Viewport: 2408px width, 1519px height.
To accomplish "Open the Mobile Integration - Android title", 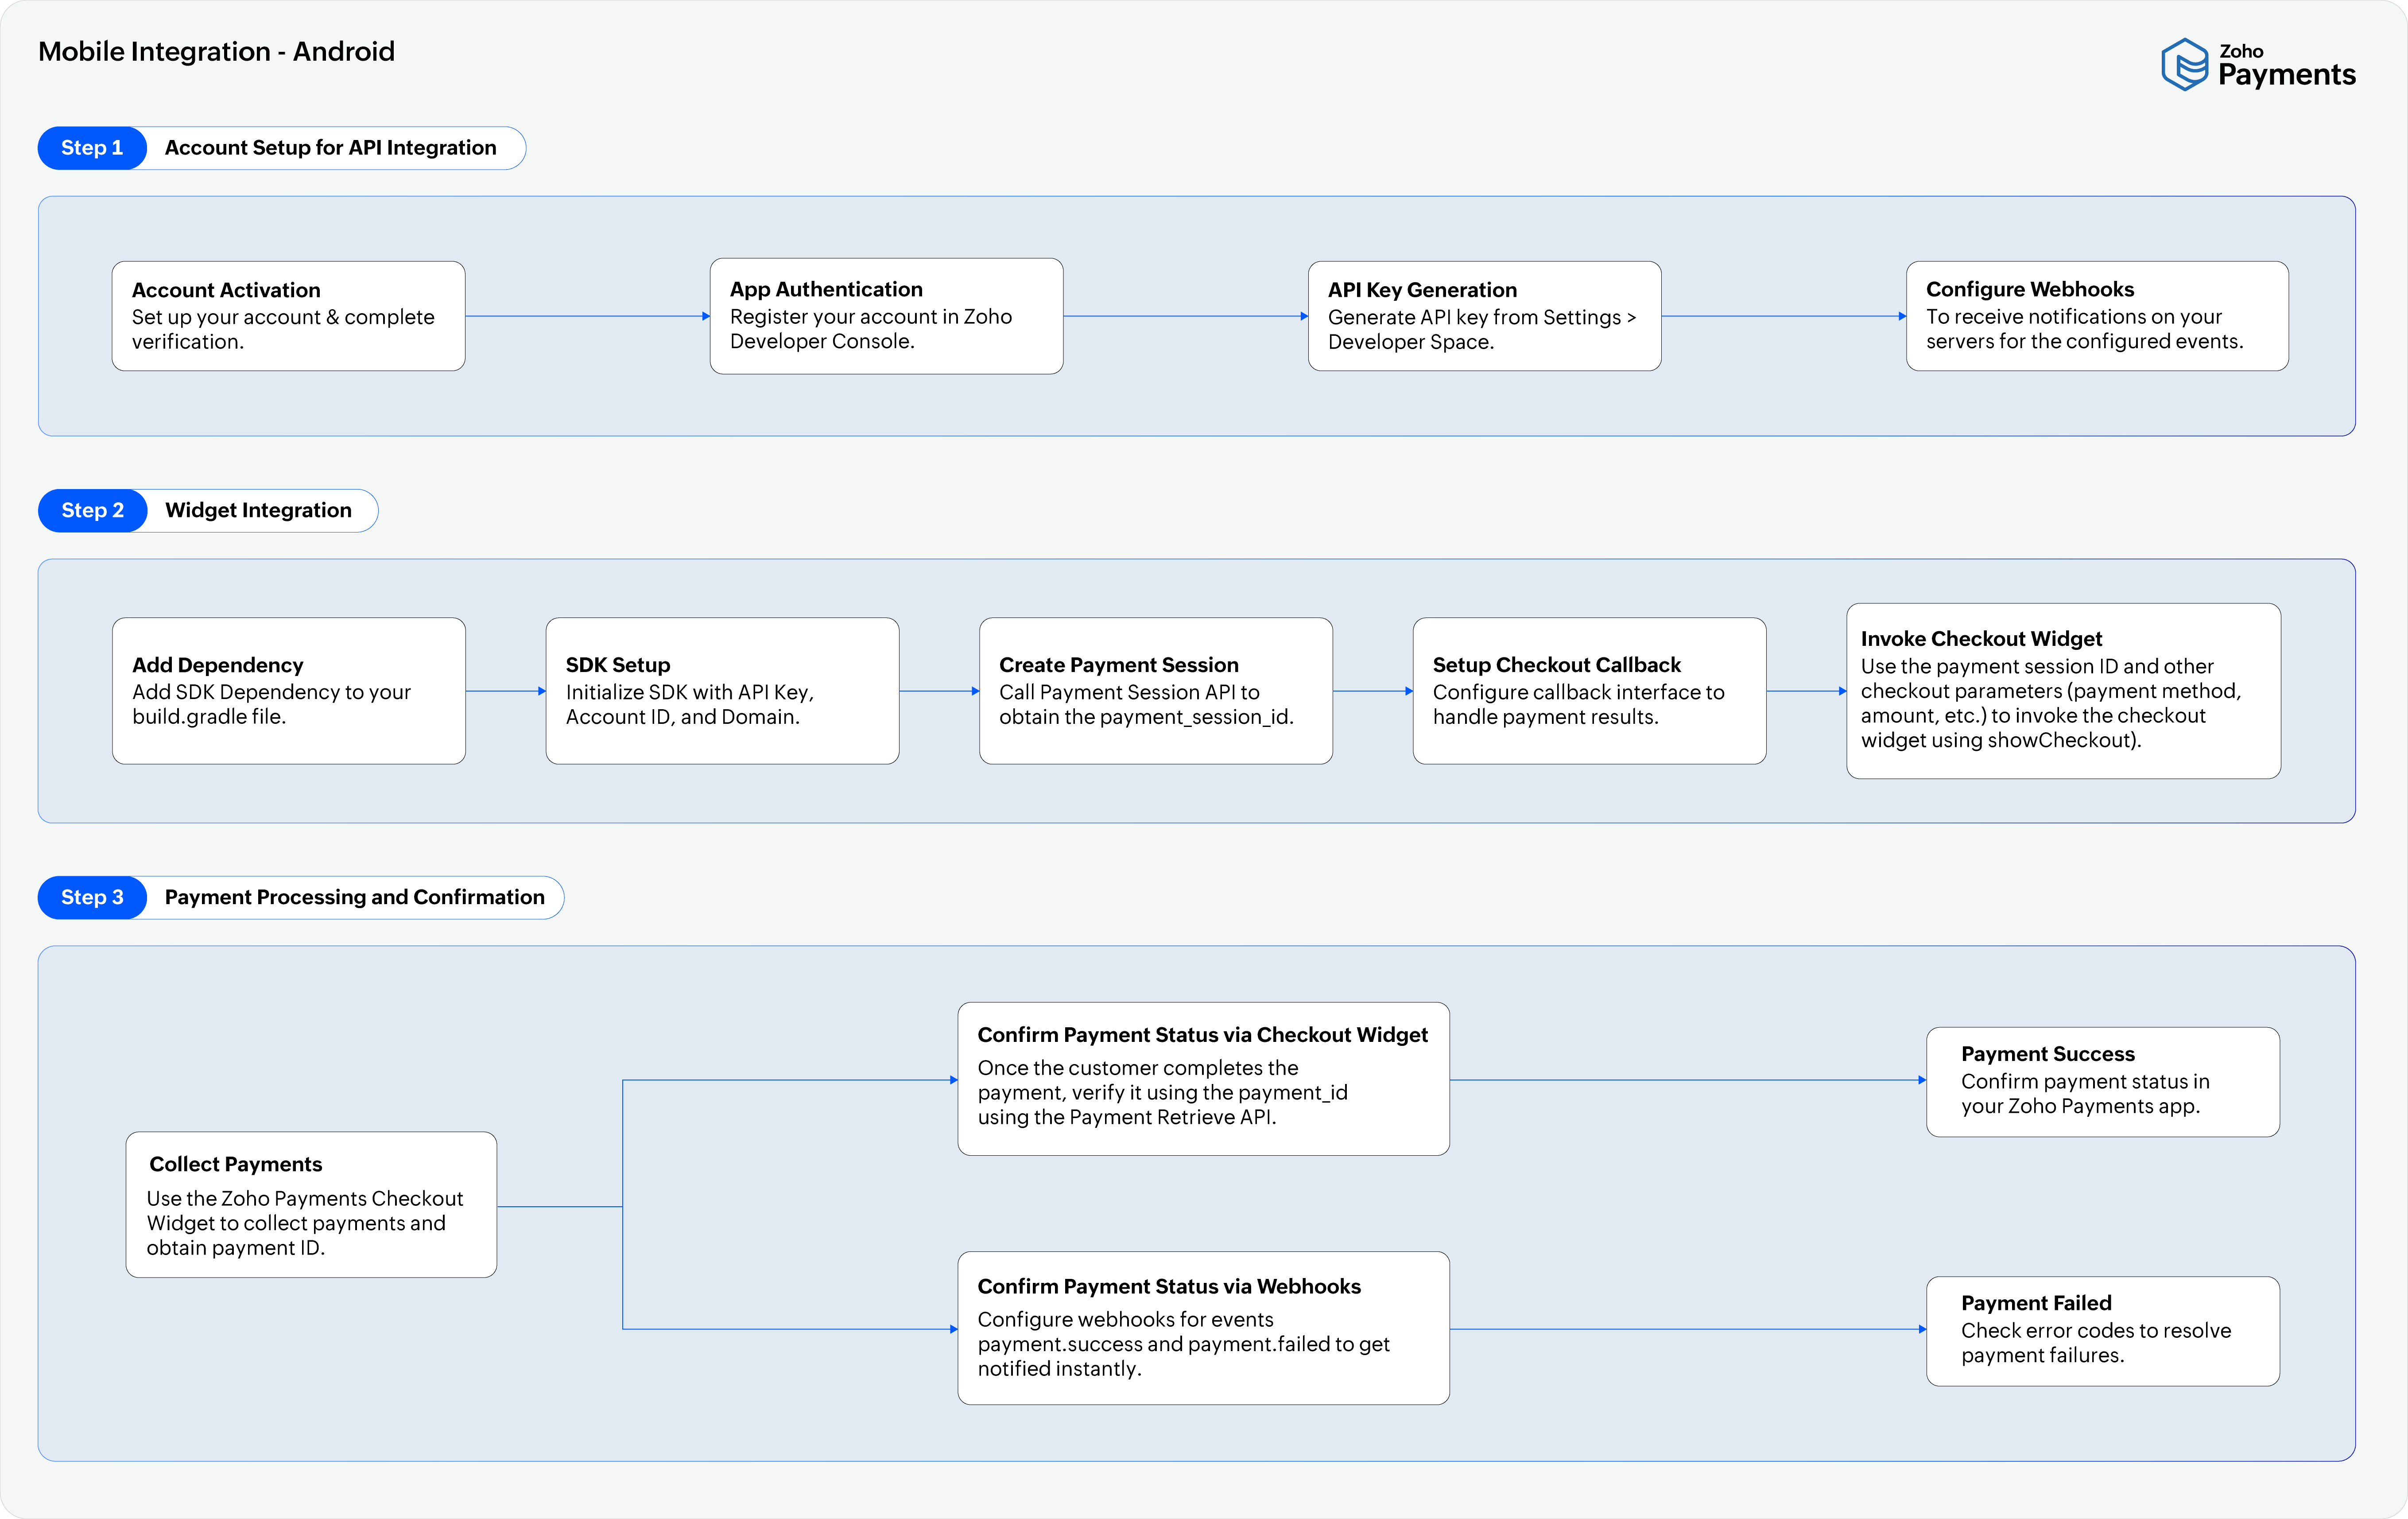I will (x=216, y=51).
